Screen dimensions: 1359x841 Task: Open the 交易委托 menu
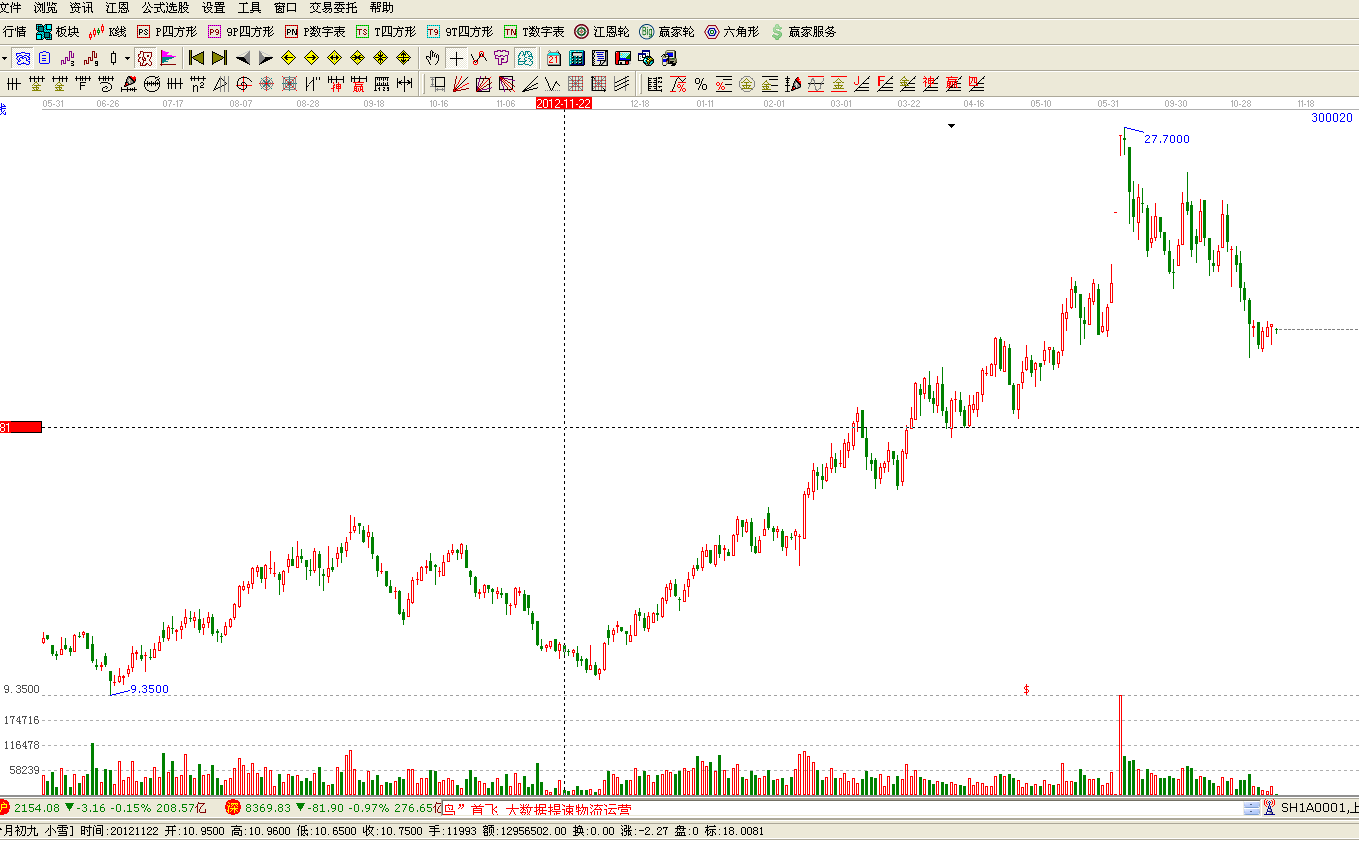tap(333, 7)
